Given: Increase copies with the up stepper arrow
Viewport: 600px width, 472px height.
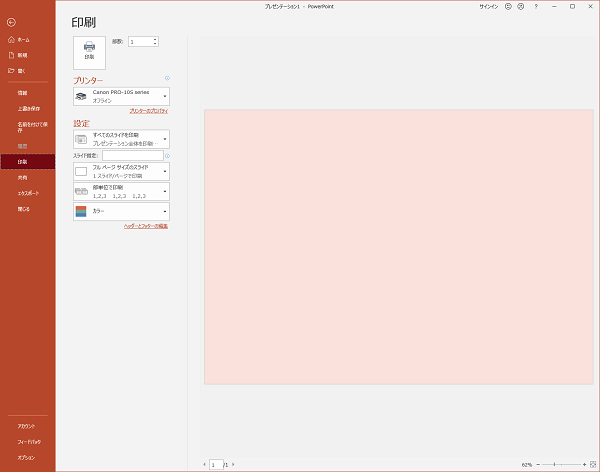Looking at the screenshot, I should coord(155,39).
